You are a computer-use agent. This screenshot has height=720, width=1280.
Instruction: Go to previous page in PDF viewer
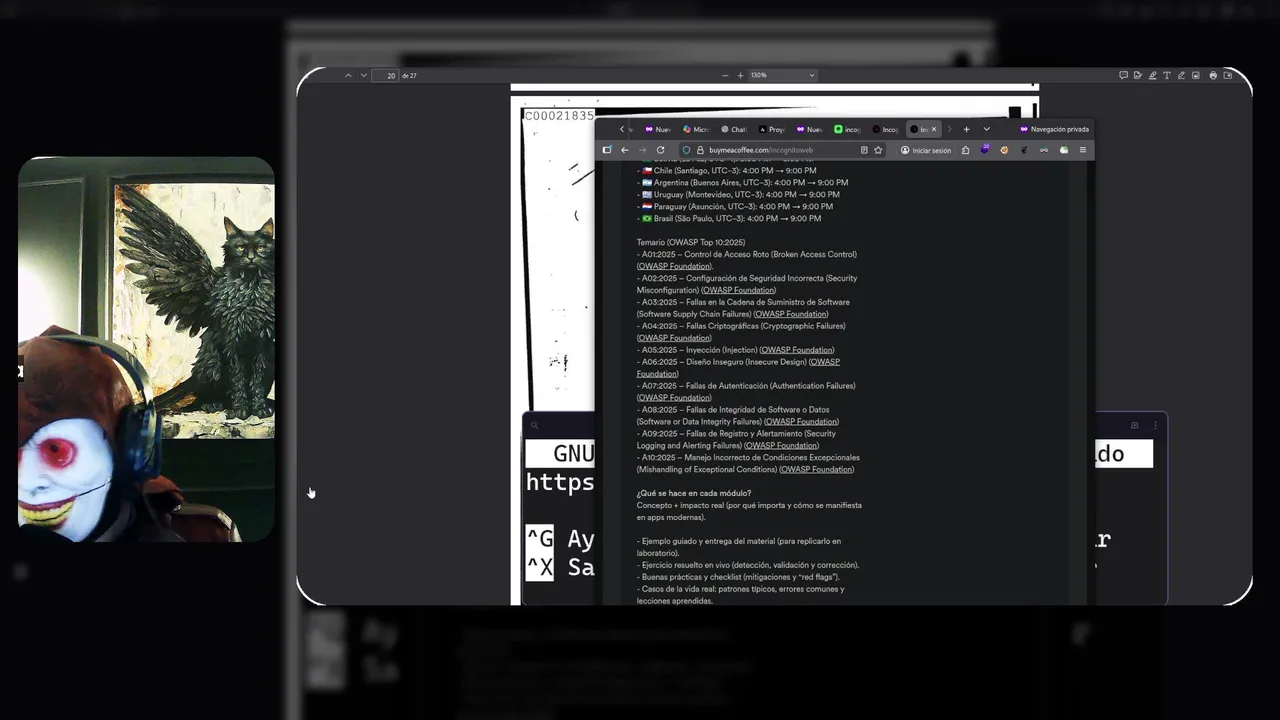(348, 75)
